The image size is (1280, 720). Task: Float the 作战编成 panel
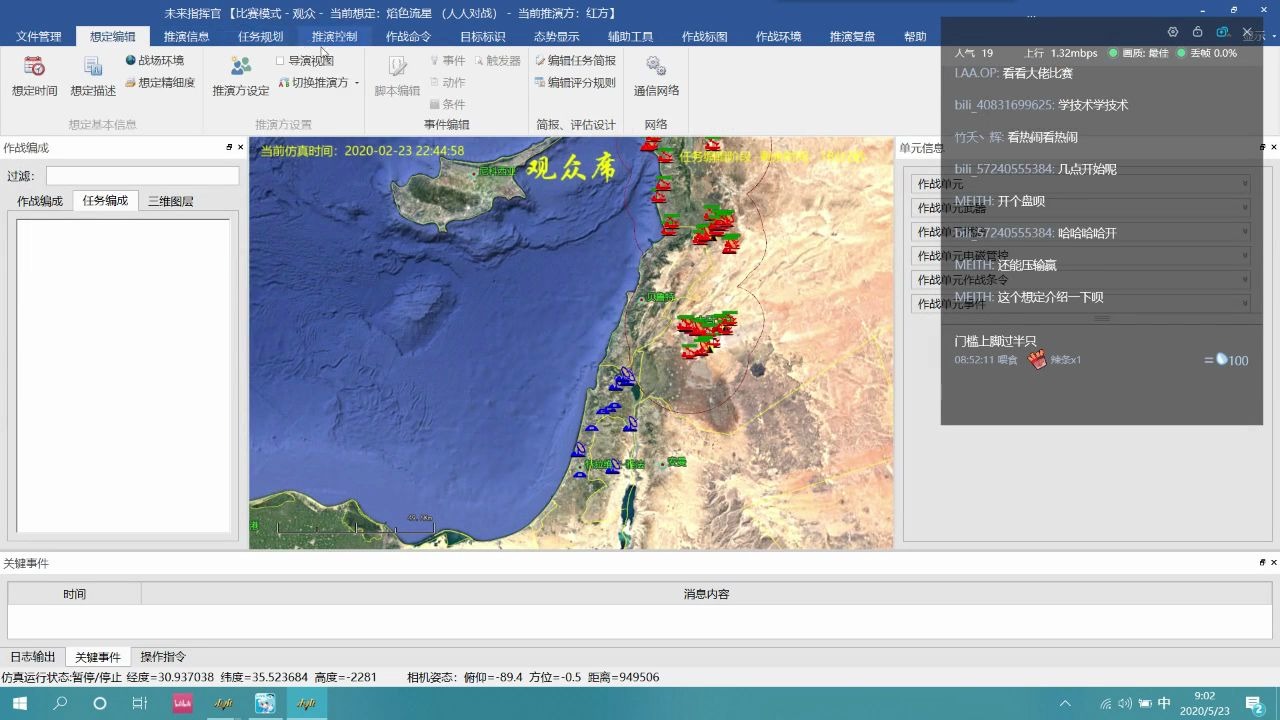click(229, 147)
